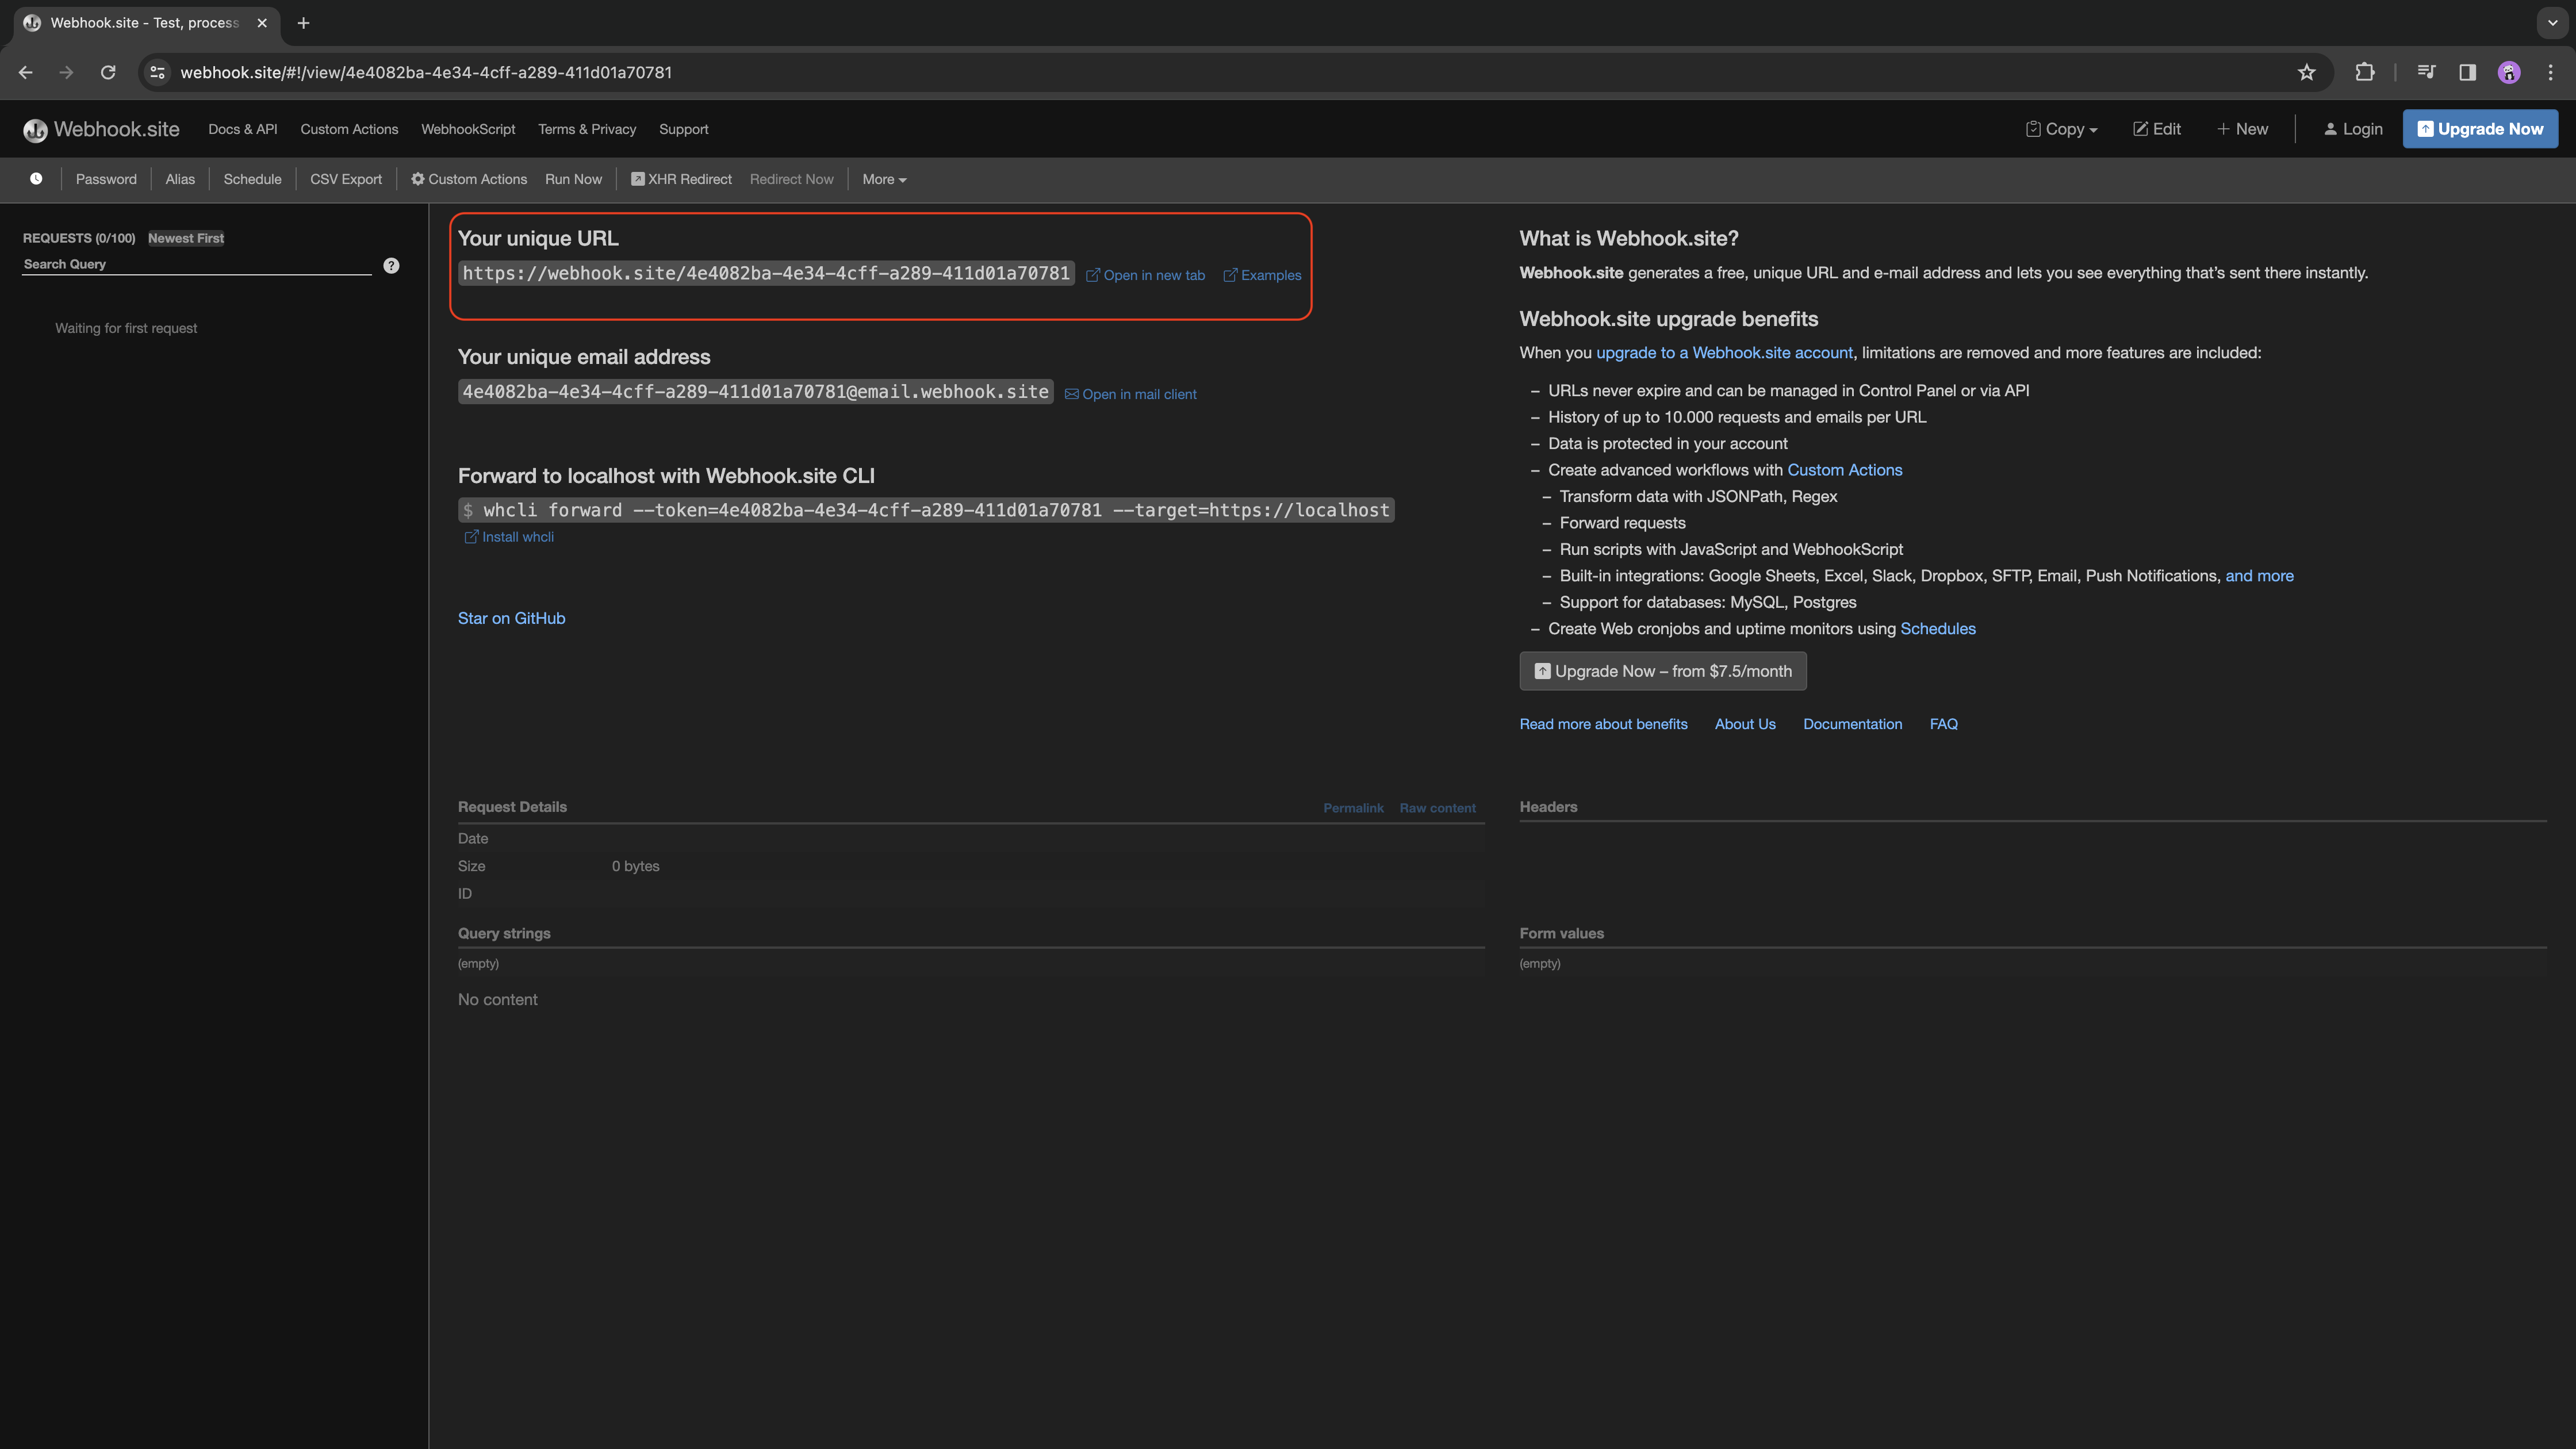Click Run Now
The image size is (2576, 1449).
point(573,179)
